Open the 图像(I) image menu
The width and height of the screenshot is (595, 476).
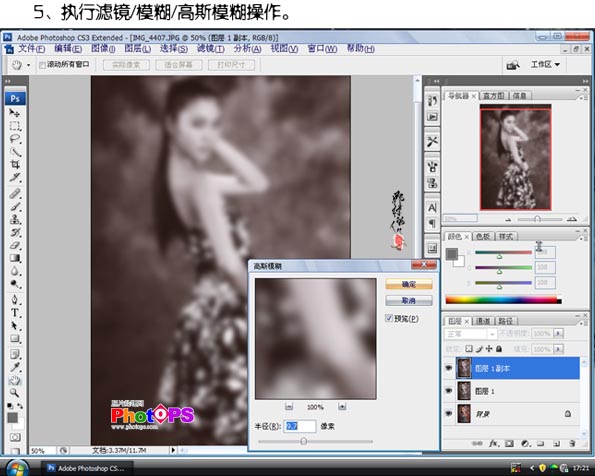103,49
